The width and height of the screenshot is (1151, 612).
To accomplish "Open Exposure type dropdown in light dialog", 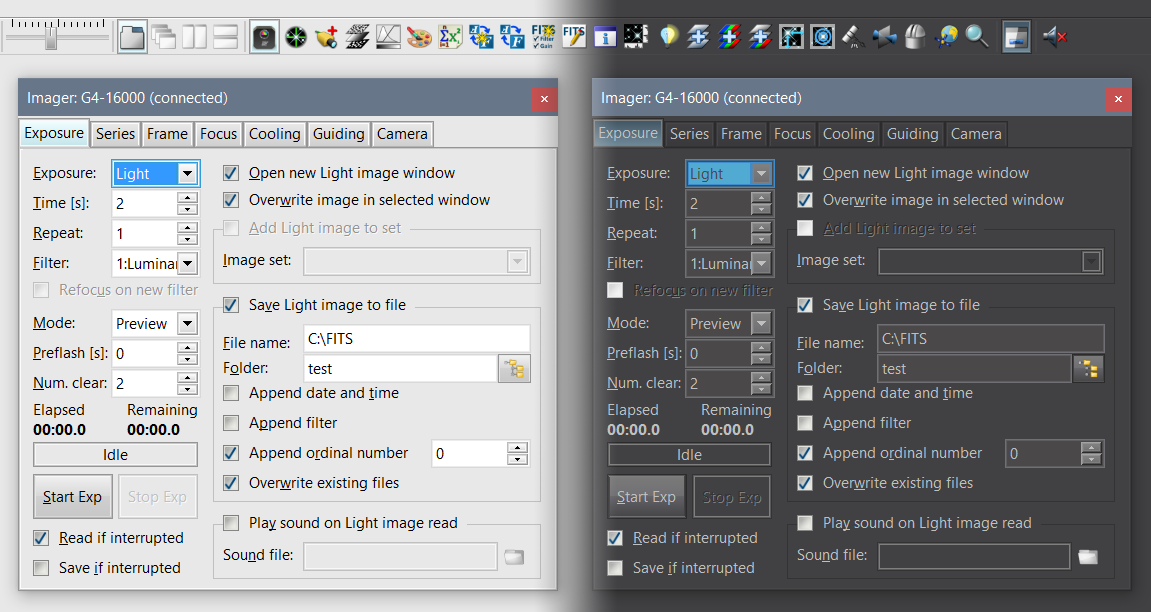I will 186,174.
